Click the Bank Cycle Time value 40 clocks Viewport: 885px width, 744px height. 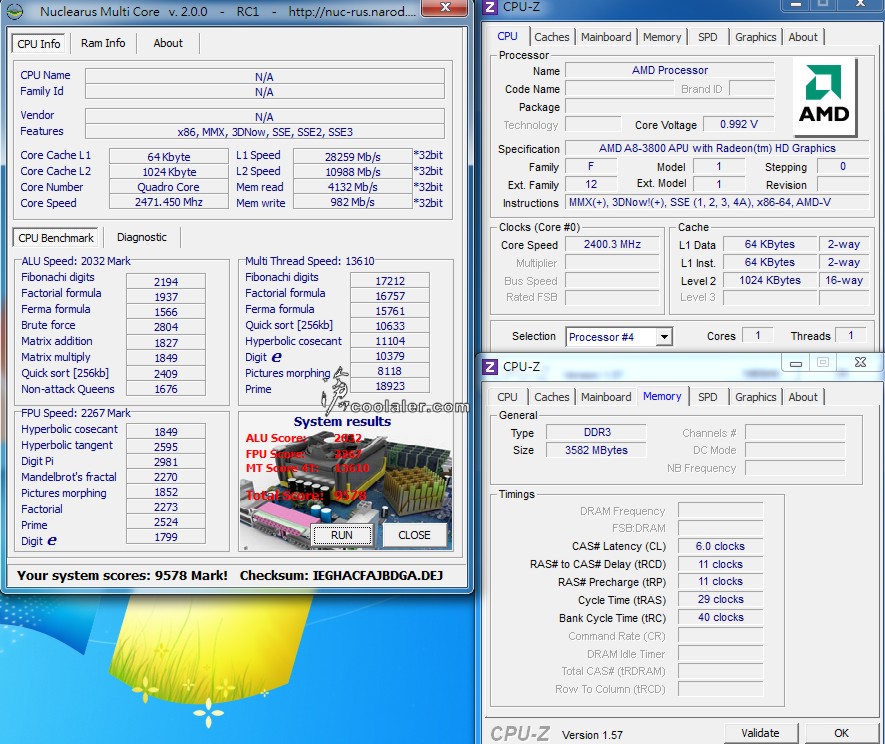tap(720, 618)
